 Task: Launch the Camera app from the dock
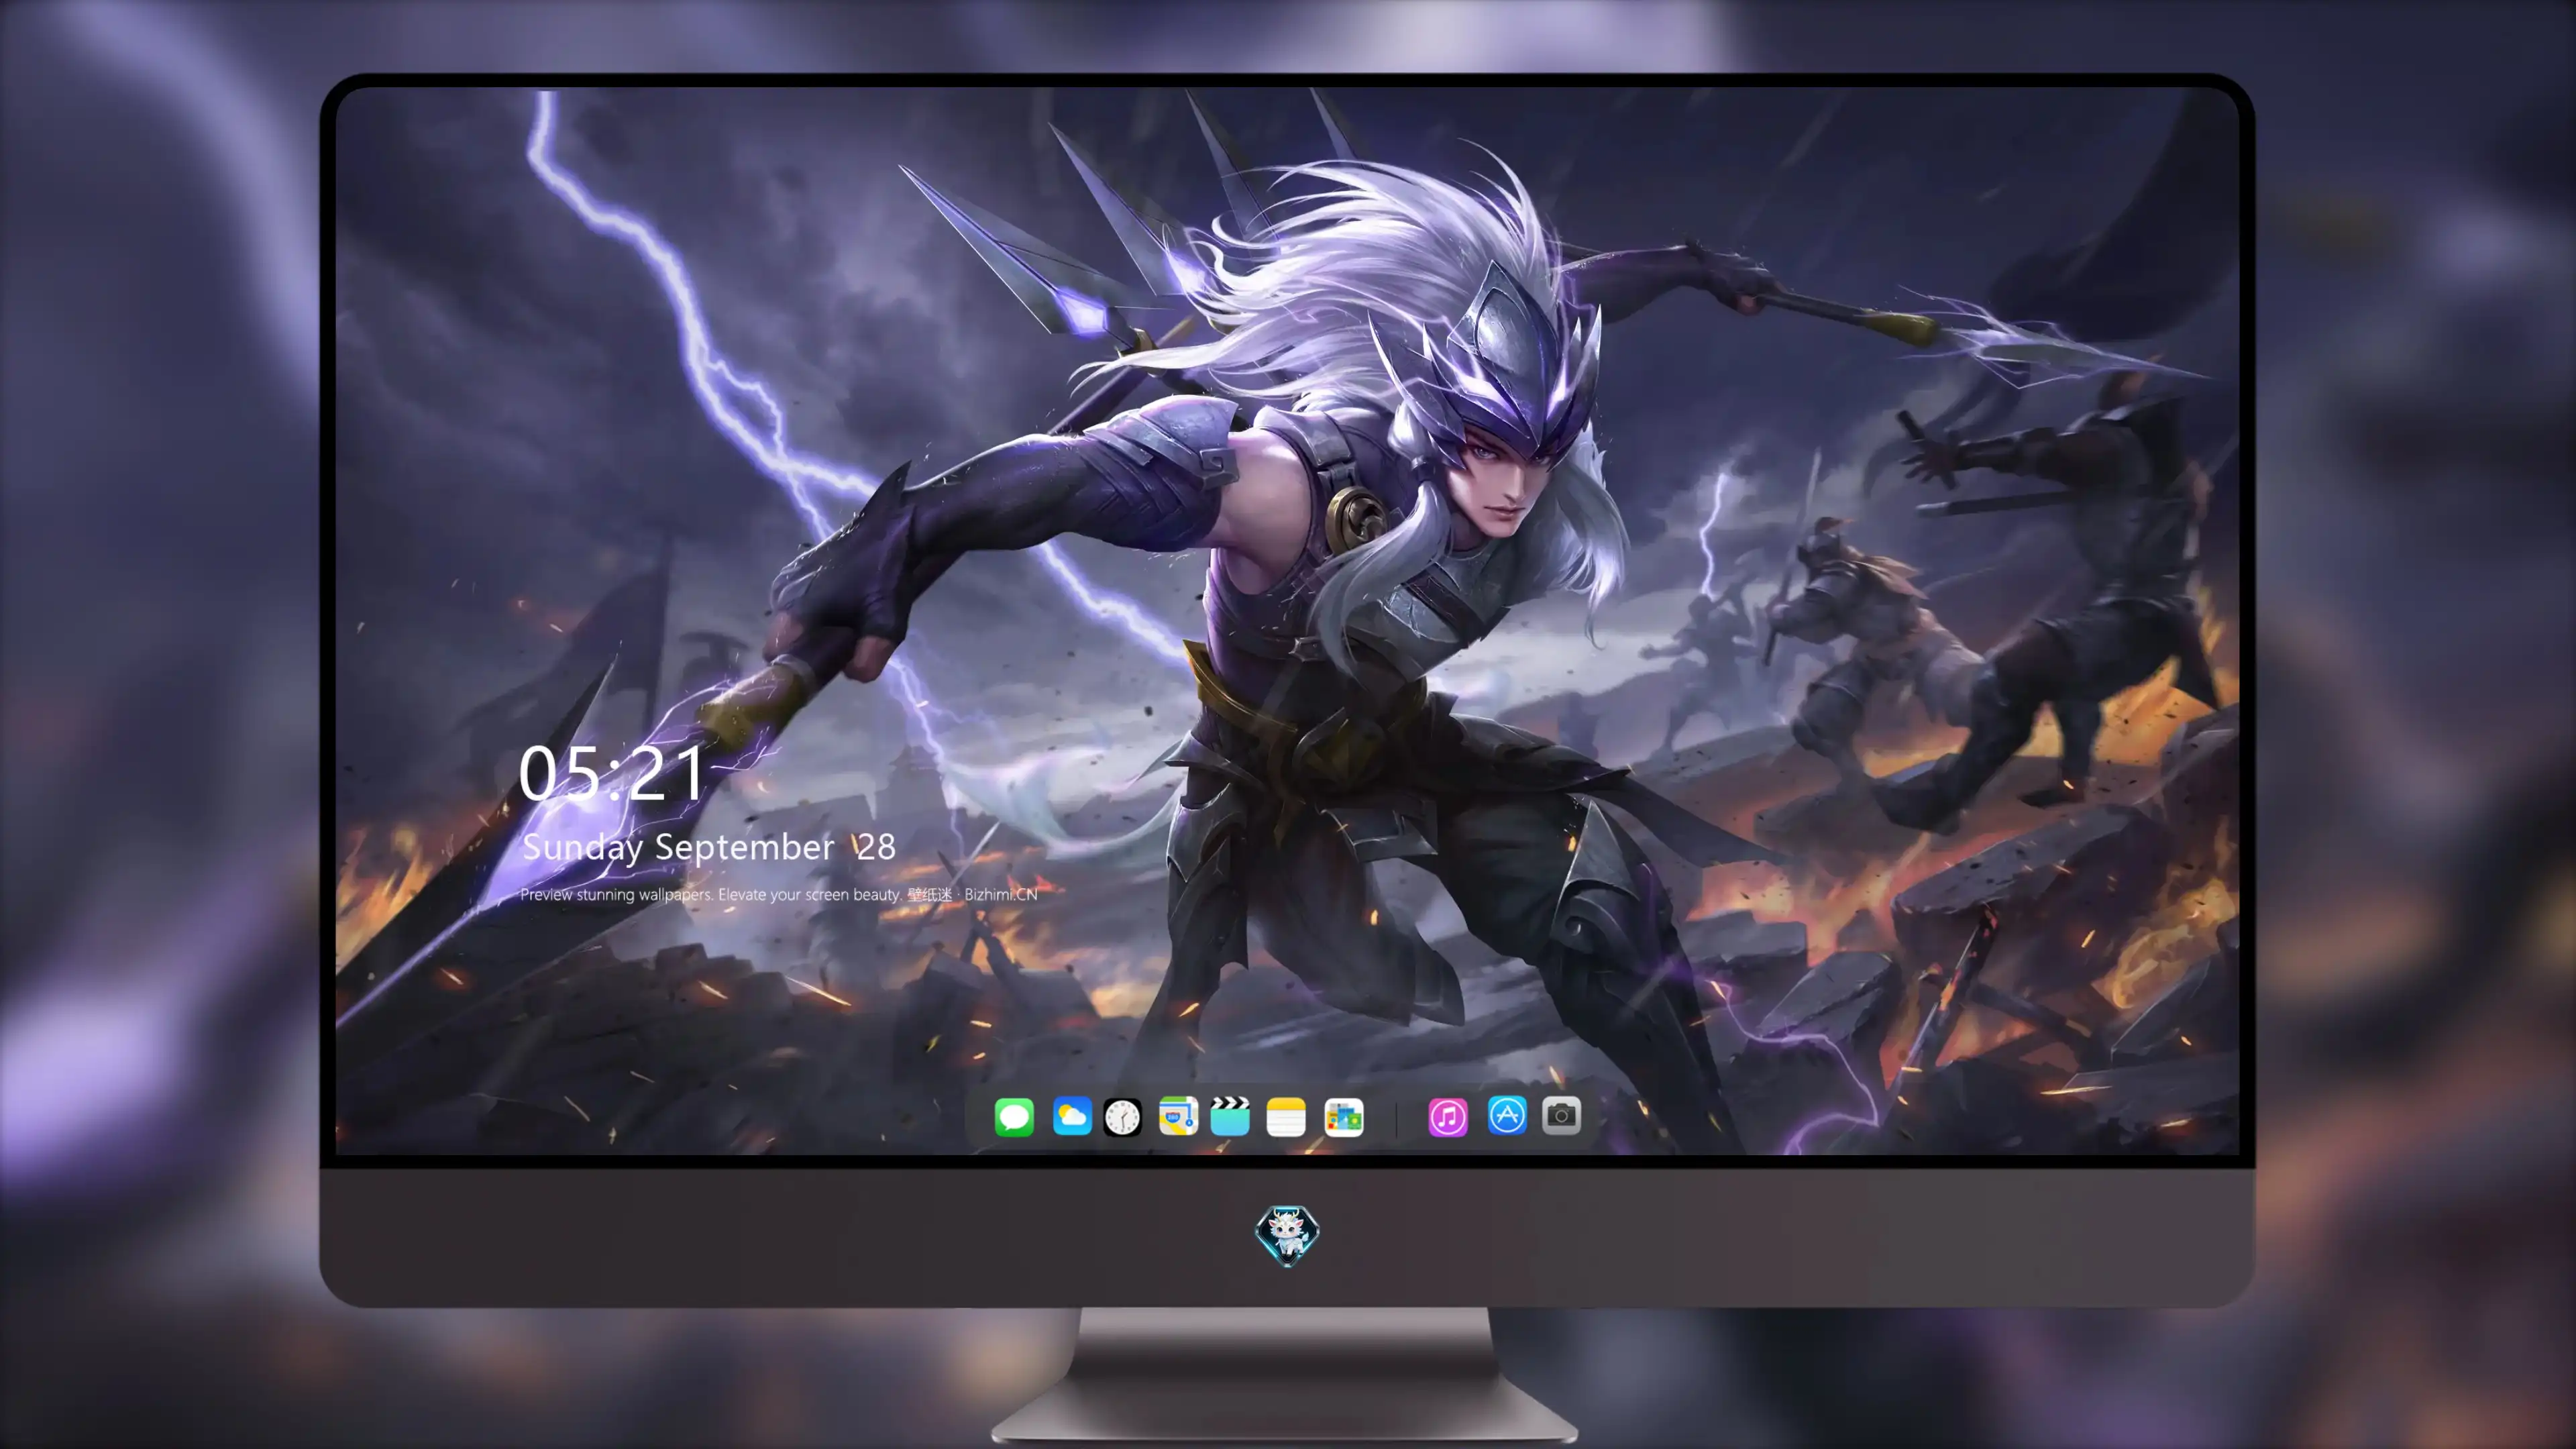tap(1561, 1116)
